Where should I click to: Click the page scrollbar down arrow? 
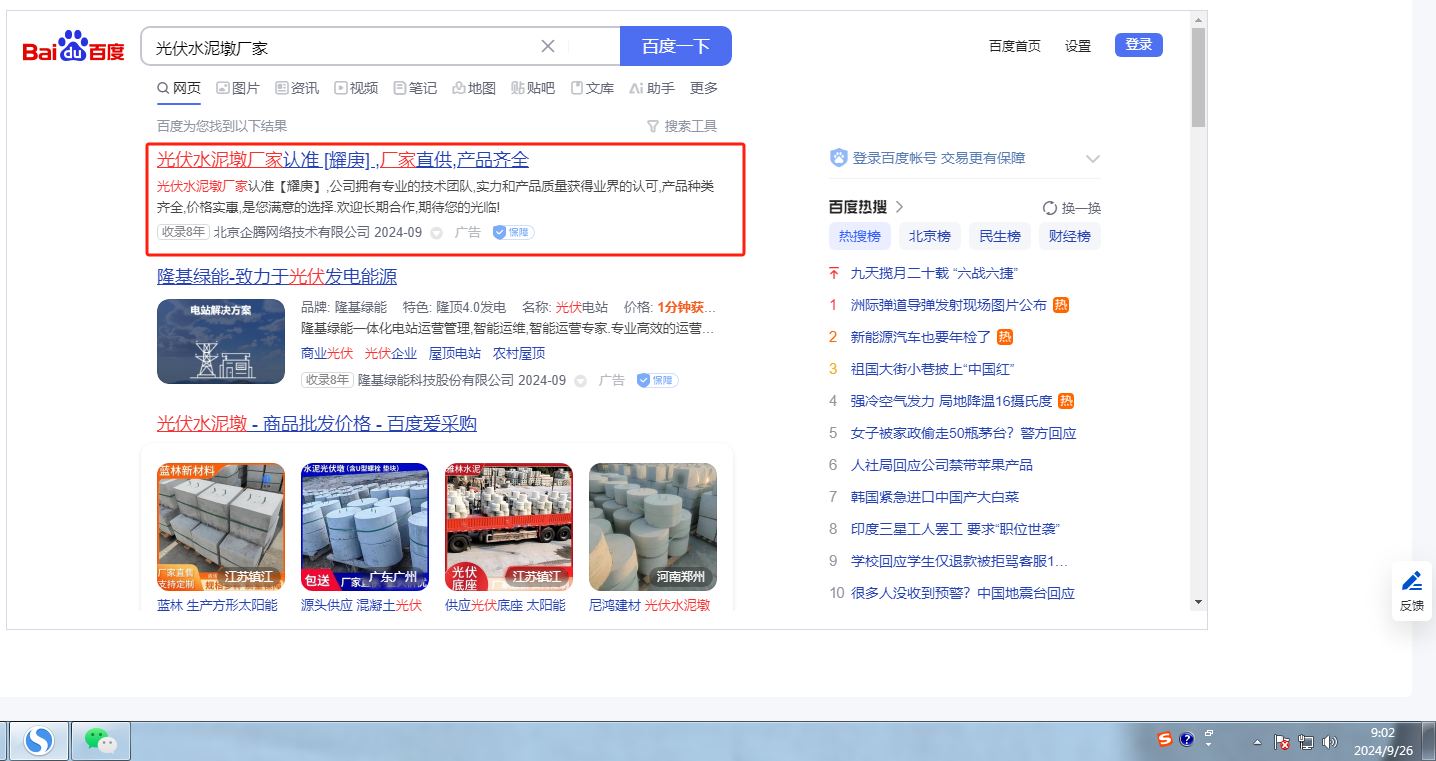tap(1198, 602)
